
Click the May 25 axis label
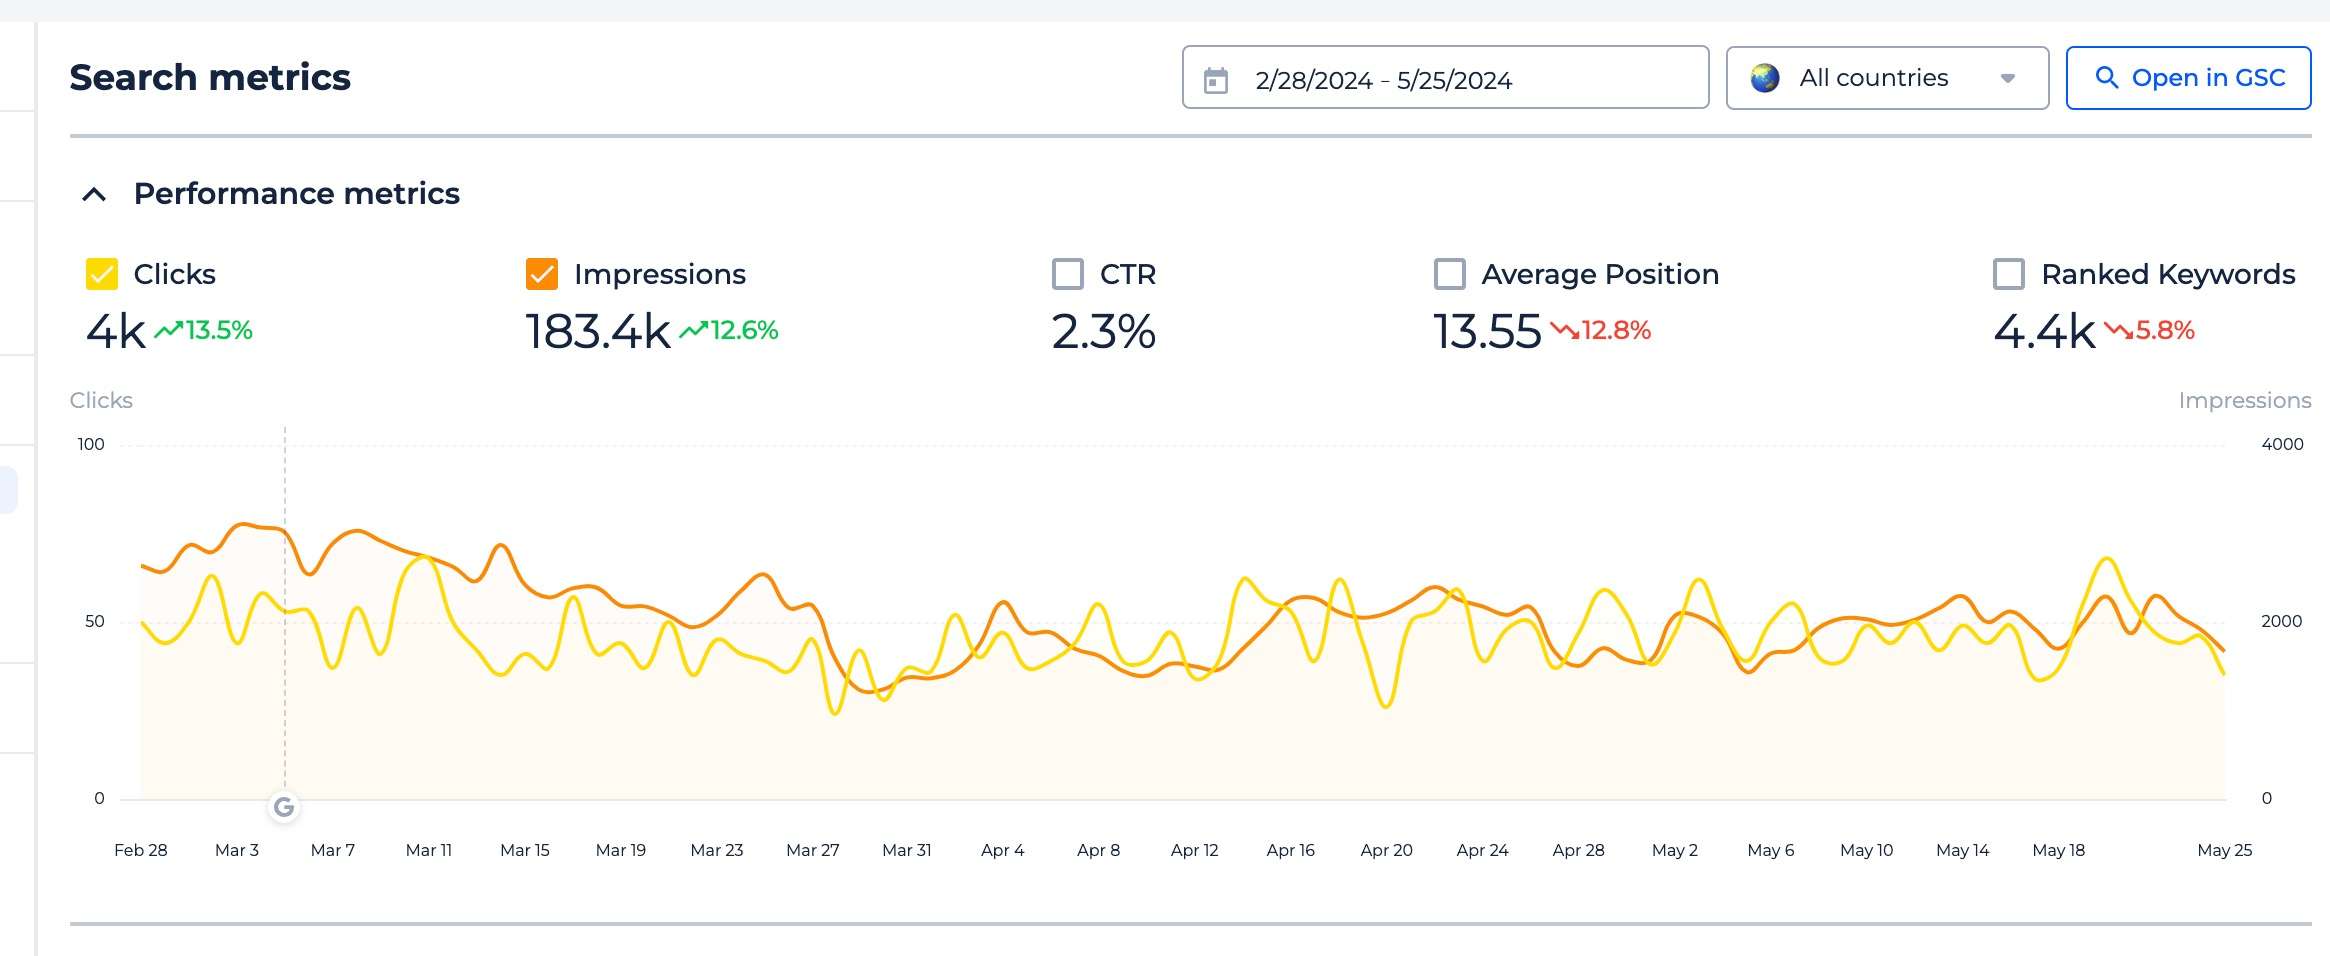pos(2224,850)
